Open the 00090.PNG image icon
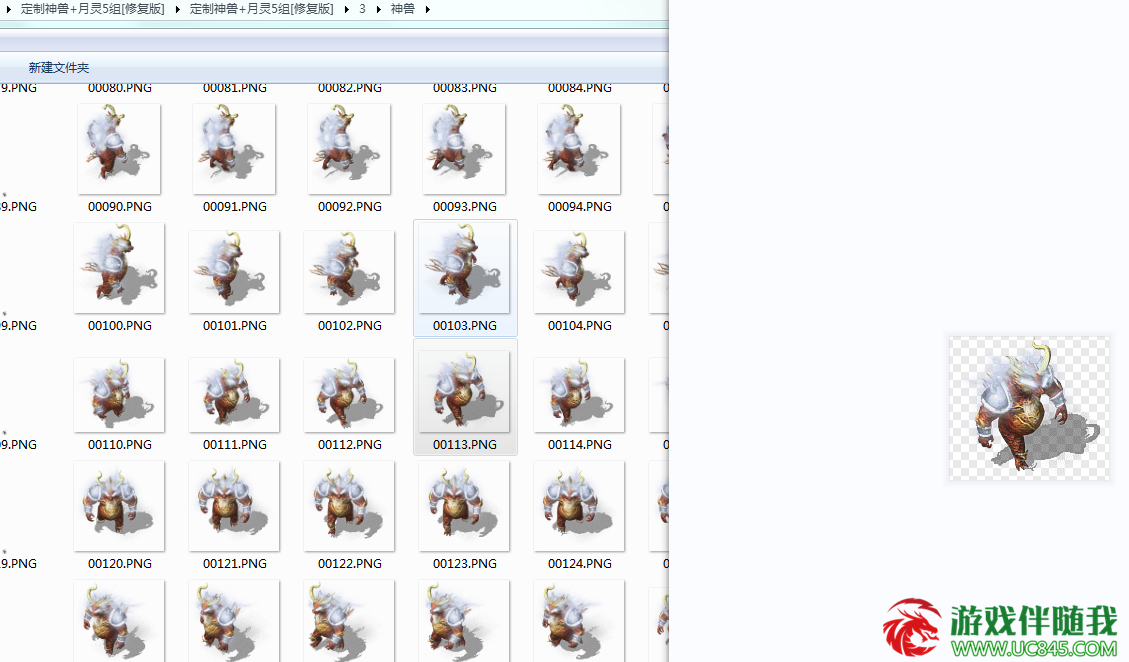 [x=119, y=149]
